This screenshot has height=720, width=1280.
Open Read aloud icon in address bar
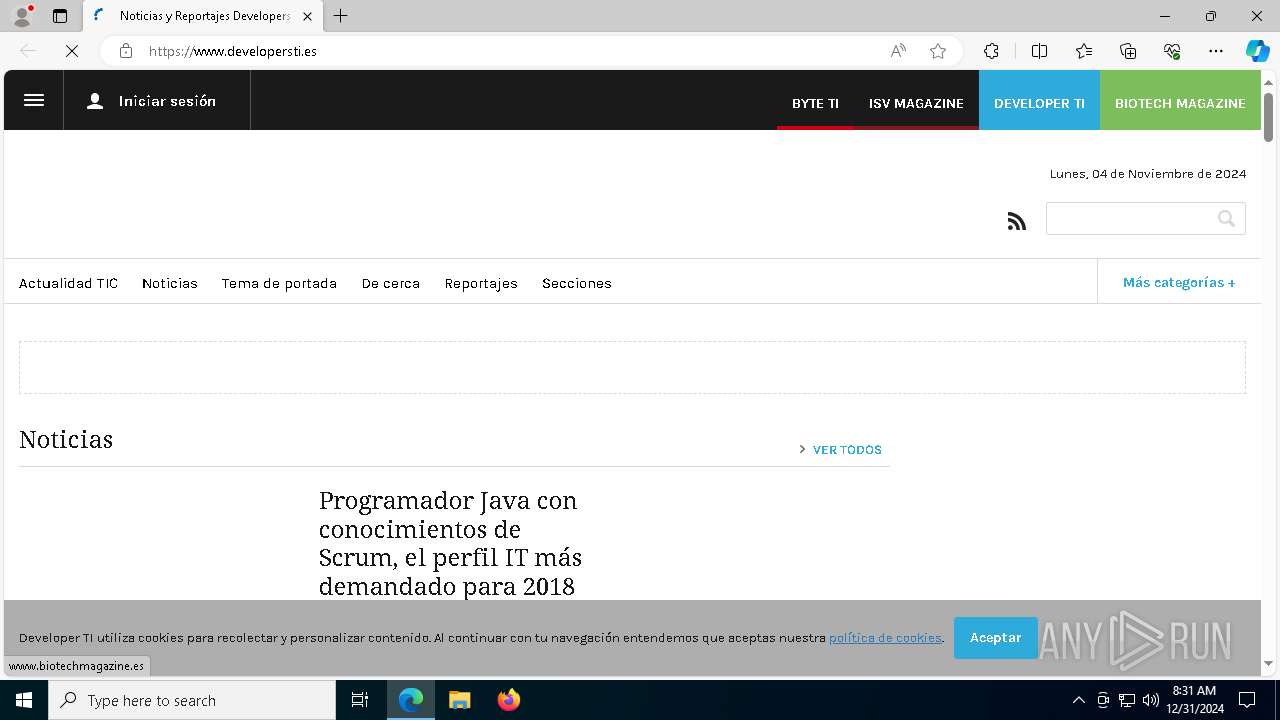coord(898,51)
